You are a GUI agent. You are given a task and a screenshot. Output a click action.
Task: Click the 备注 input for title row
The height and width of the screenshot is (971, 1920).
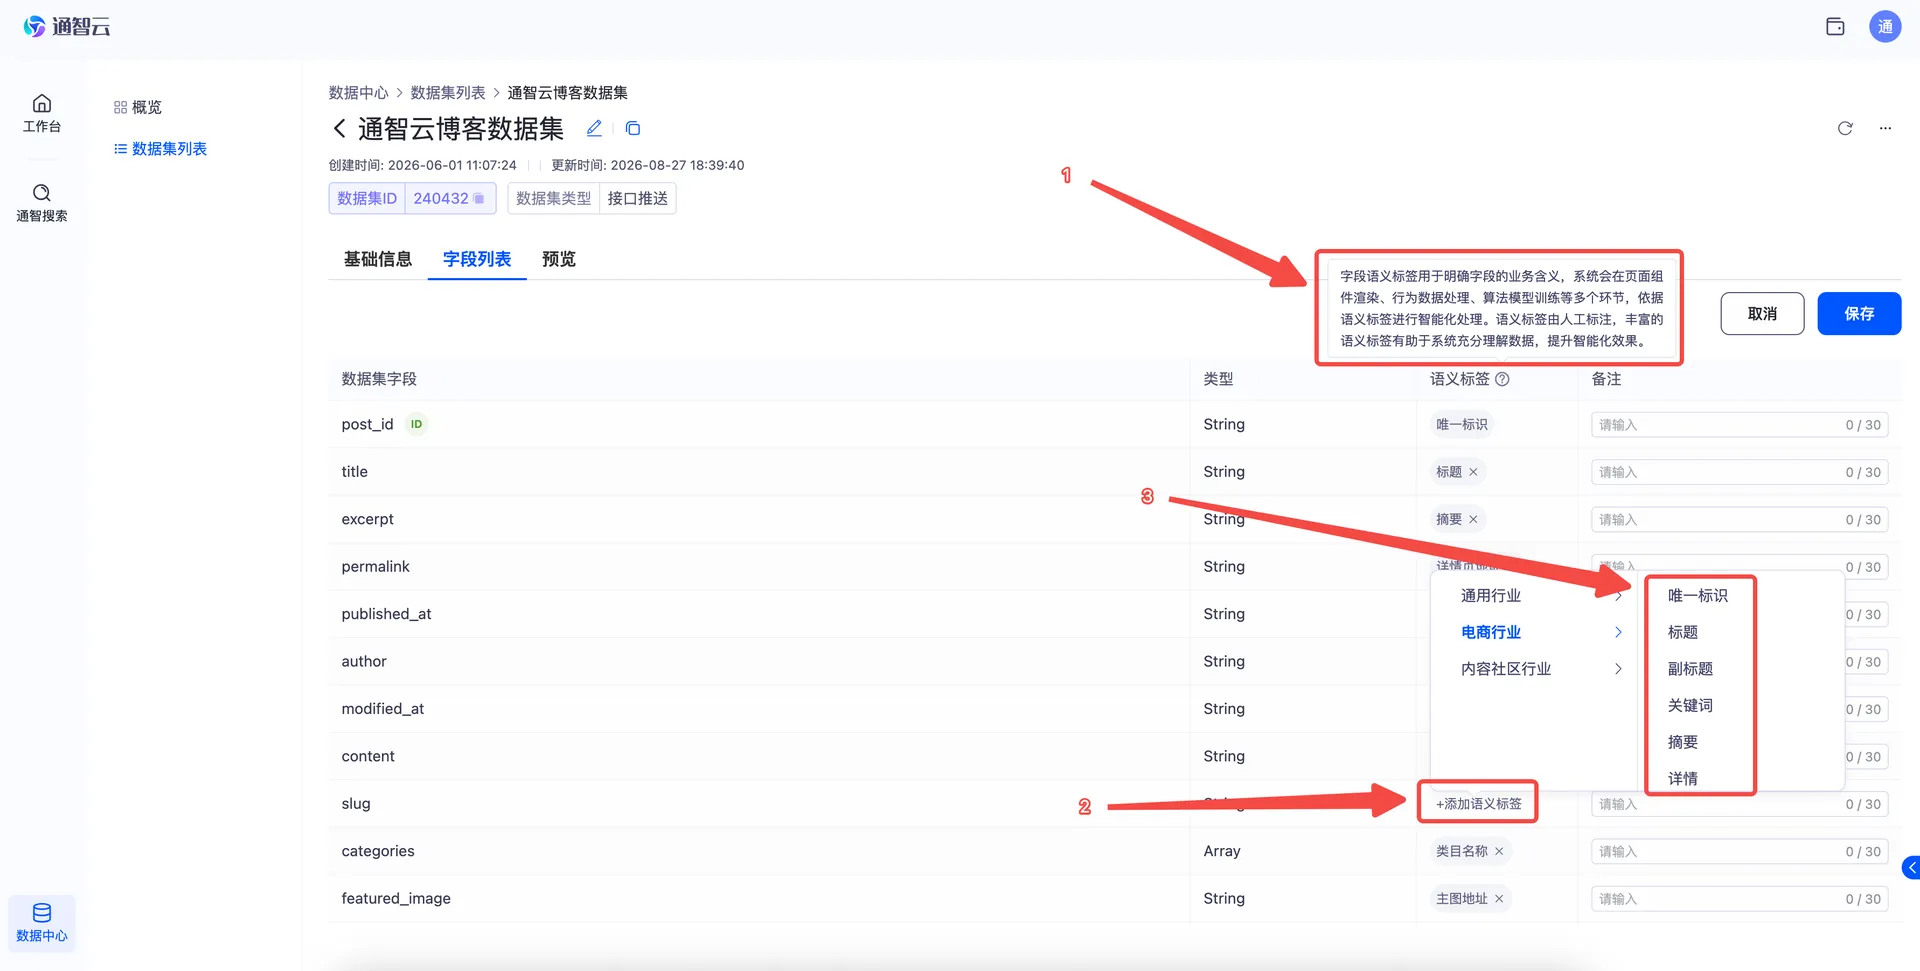pos(1739,472)
